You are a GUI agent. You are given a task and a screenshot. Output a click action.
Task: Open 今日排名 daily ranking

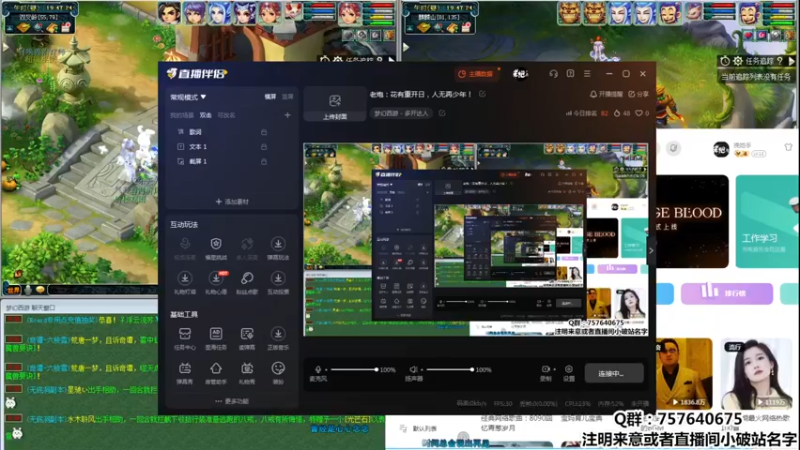587,113
